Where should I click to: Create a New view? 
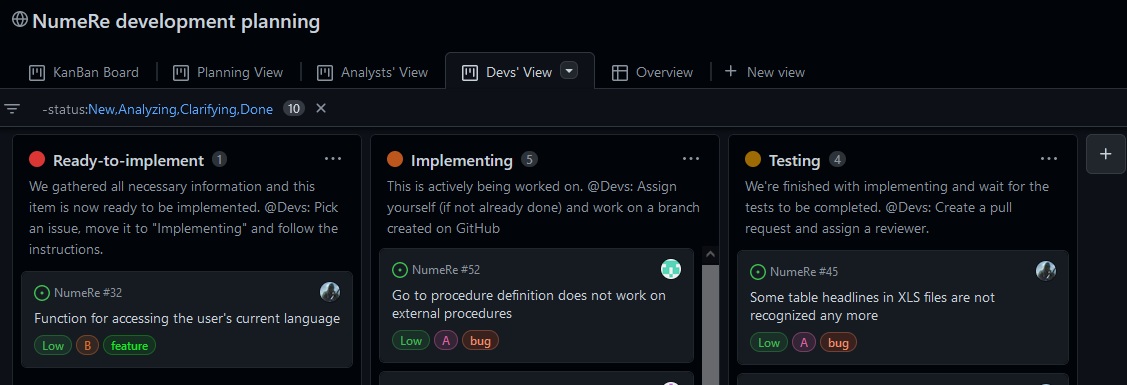(765, 73)
